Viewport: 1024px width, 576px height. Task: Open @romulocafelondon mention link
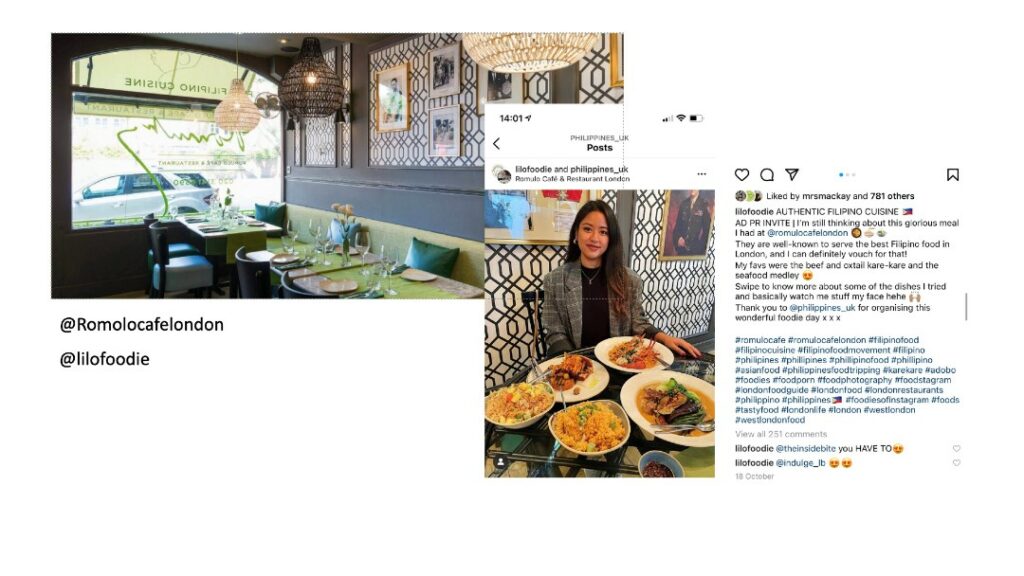(x=807, y=233)
